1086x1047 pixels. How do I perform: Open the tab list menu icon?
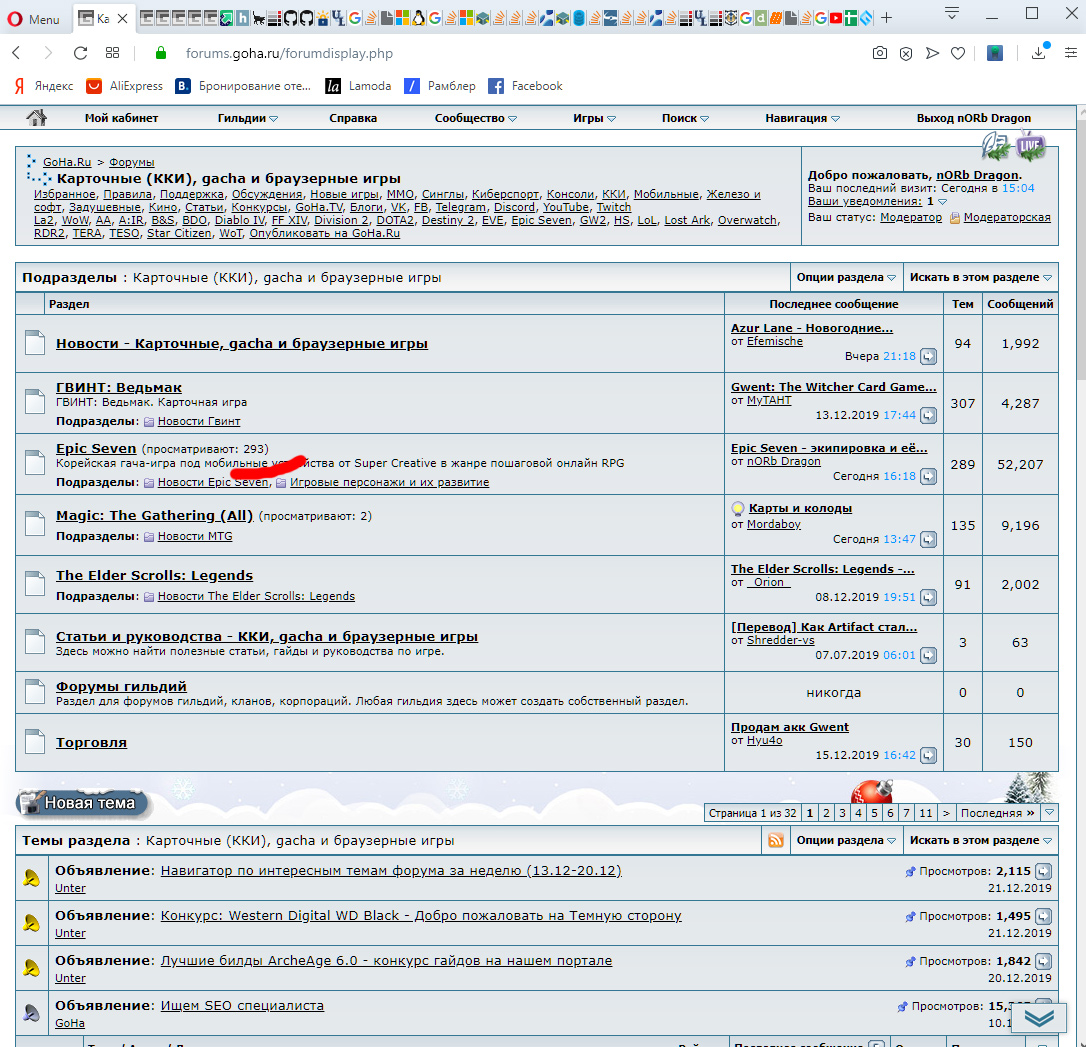click(952, 13)
